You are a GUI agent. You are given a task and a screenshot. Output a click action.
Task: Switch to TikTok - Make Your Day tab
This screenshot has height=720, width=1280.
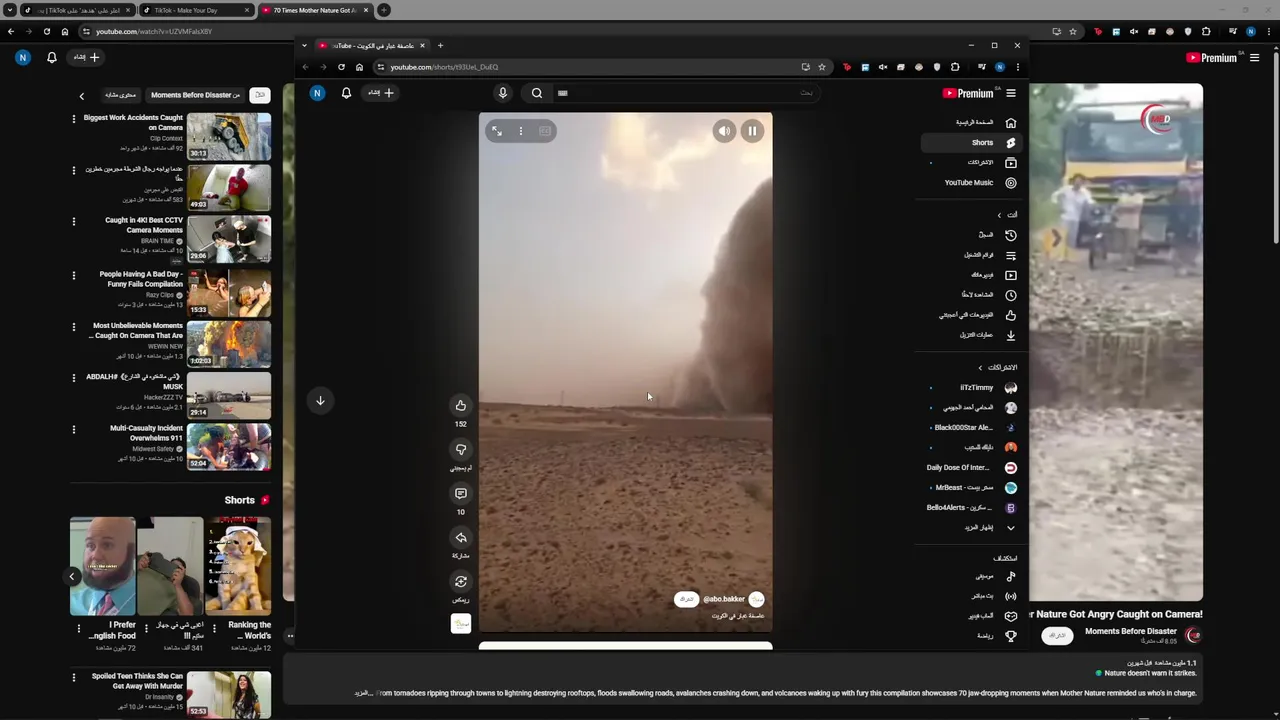click(195, 10)
